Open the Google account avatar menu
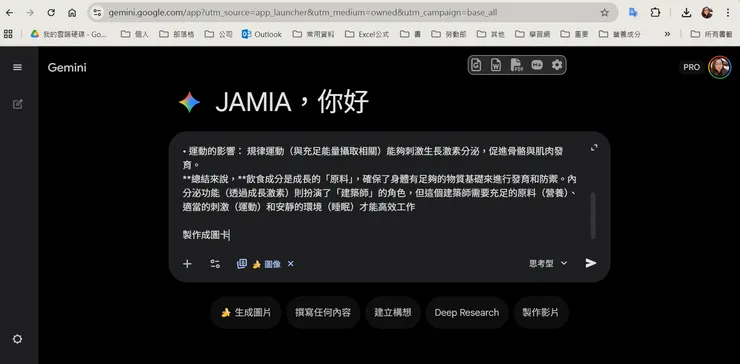Image resolution: width=740 pixels, height=364 pixels. 720,67
